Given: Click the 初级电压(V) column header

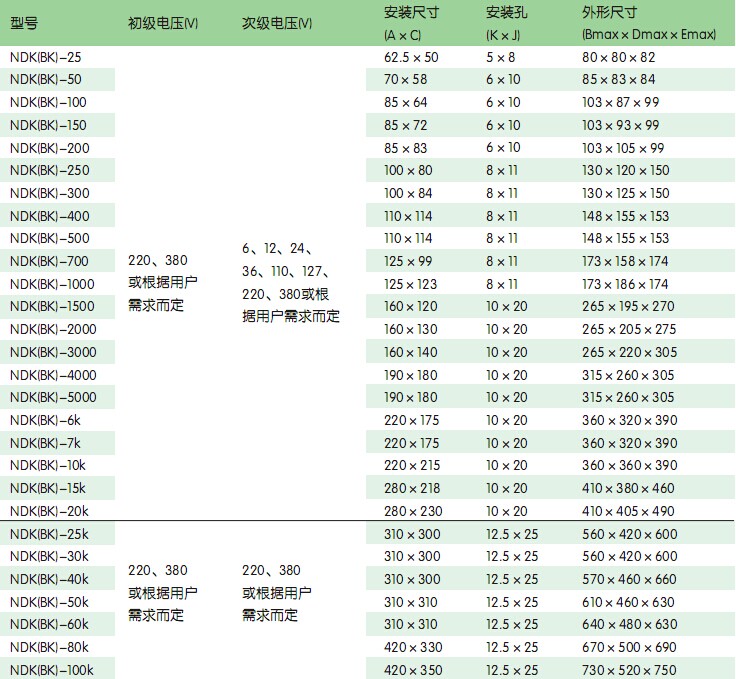Looking at the screenshot, I should coord(163,22).
